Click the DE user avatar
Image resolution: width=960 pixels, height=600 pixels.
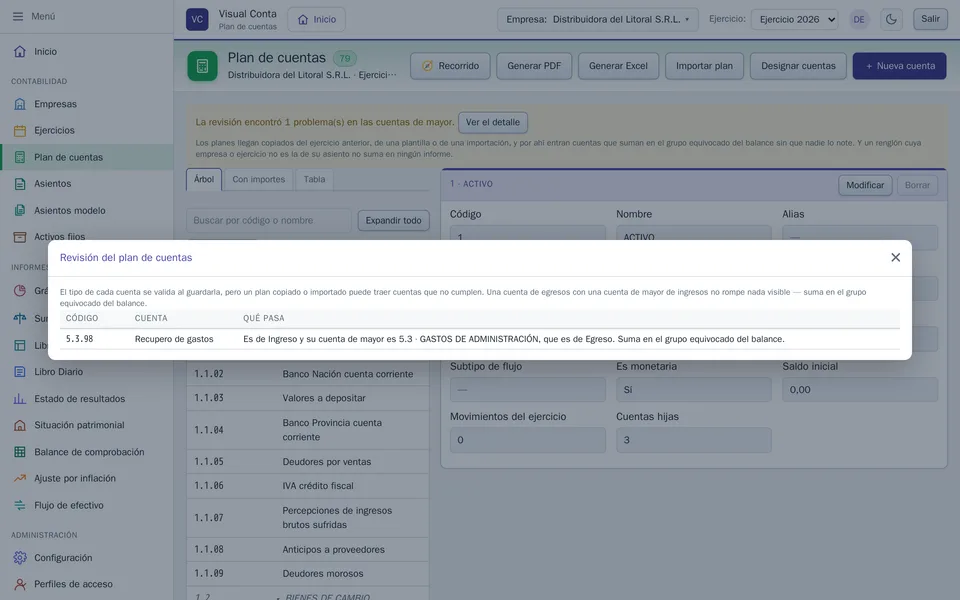(859, 20)
